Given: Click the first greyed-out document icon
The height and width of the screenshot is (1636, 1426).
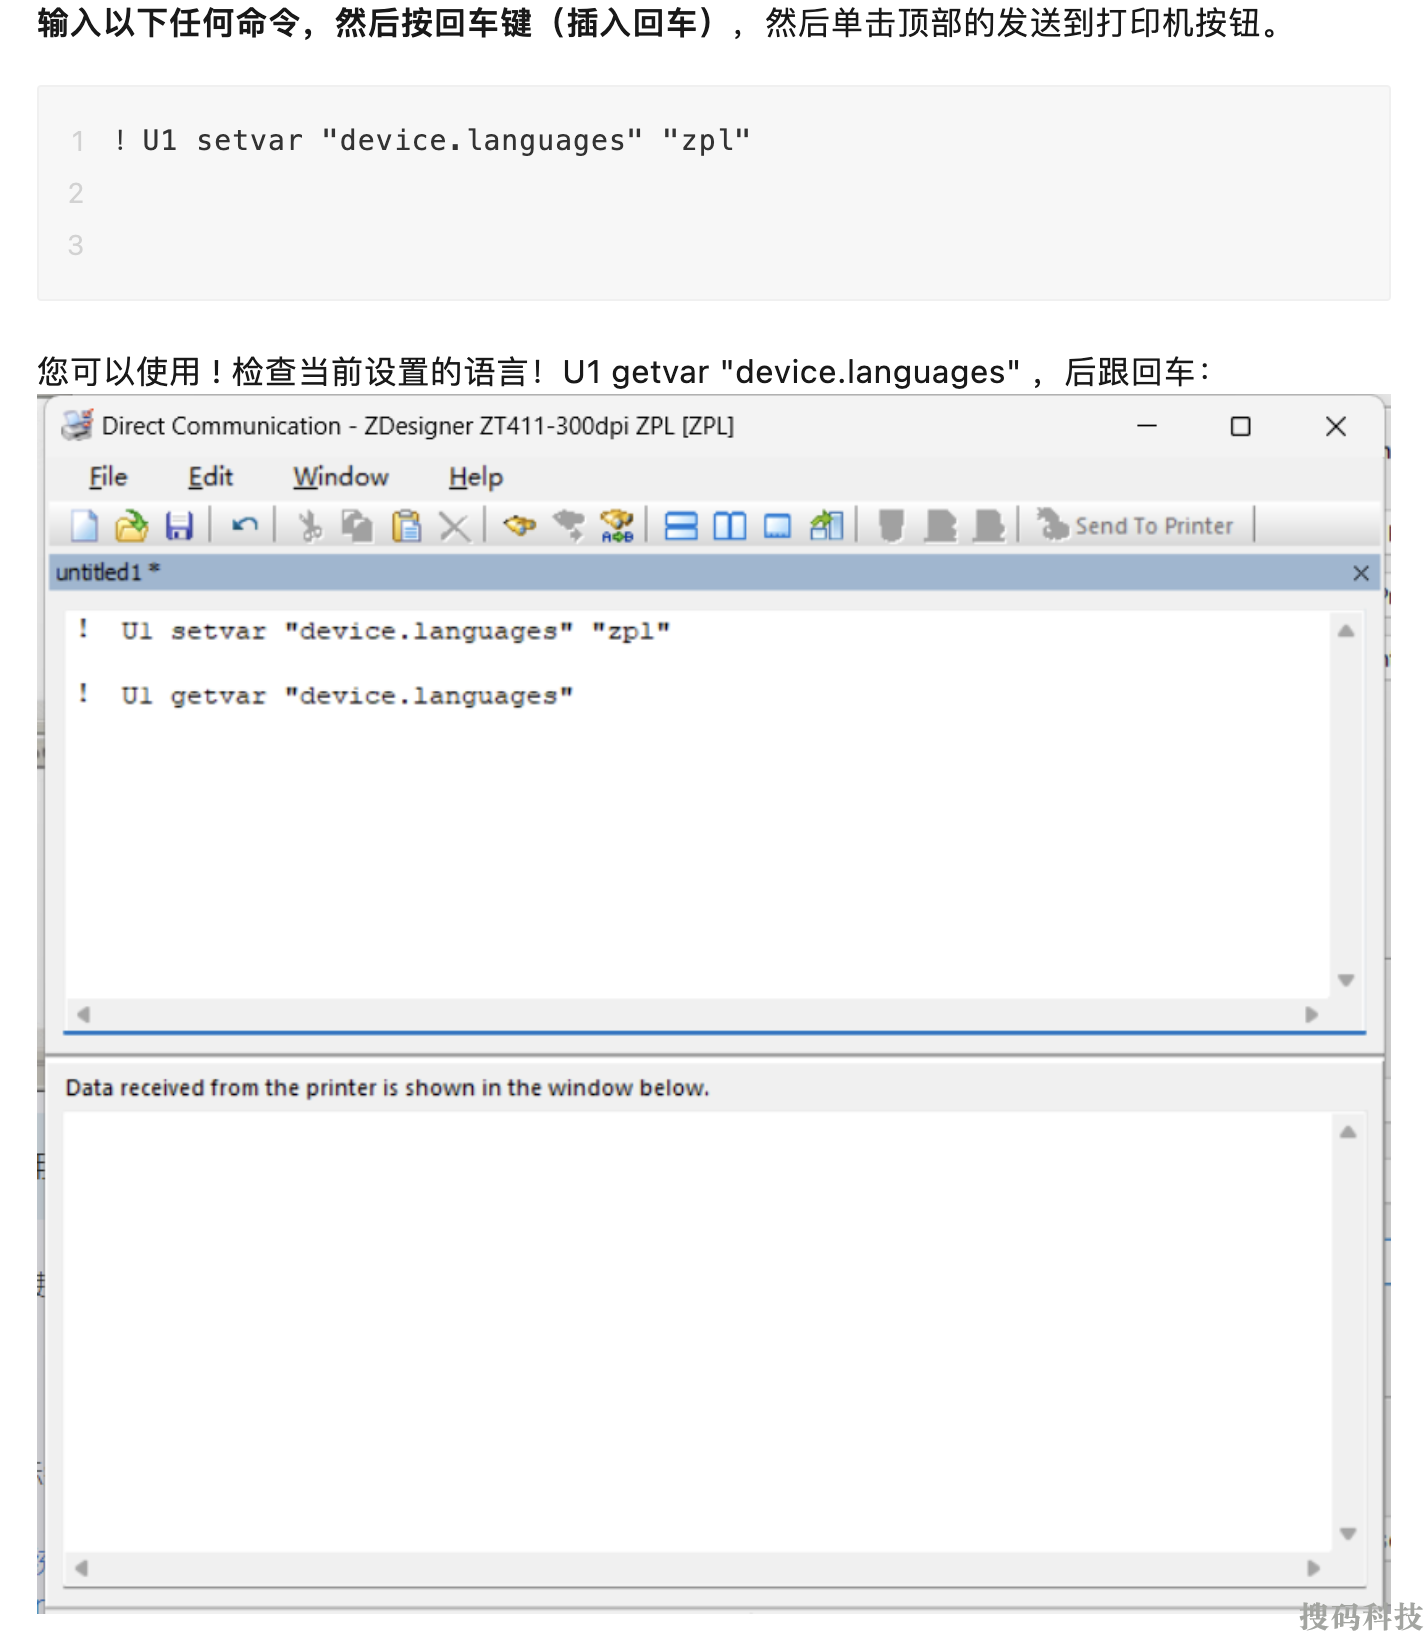Looking at the screenshot, I should [x=891, y=525].
